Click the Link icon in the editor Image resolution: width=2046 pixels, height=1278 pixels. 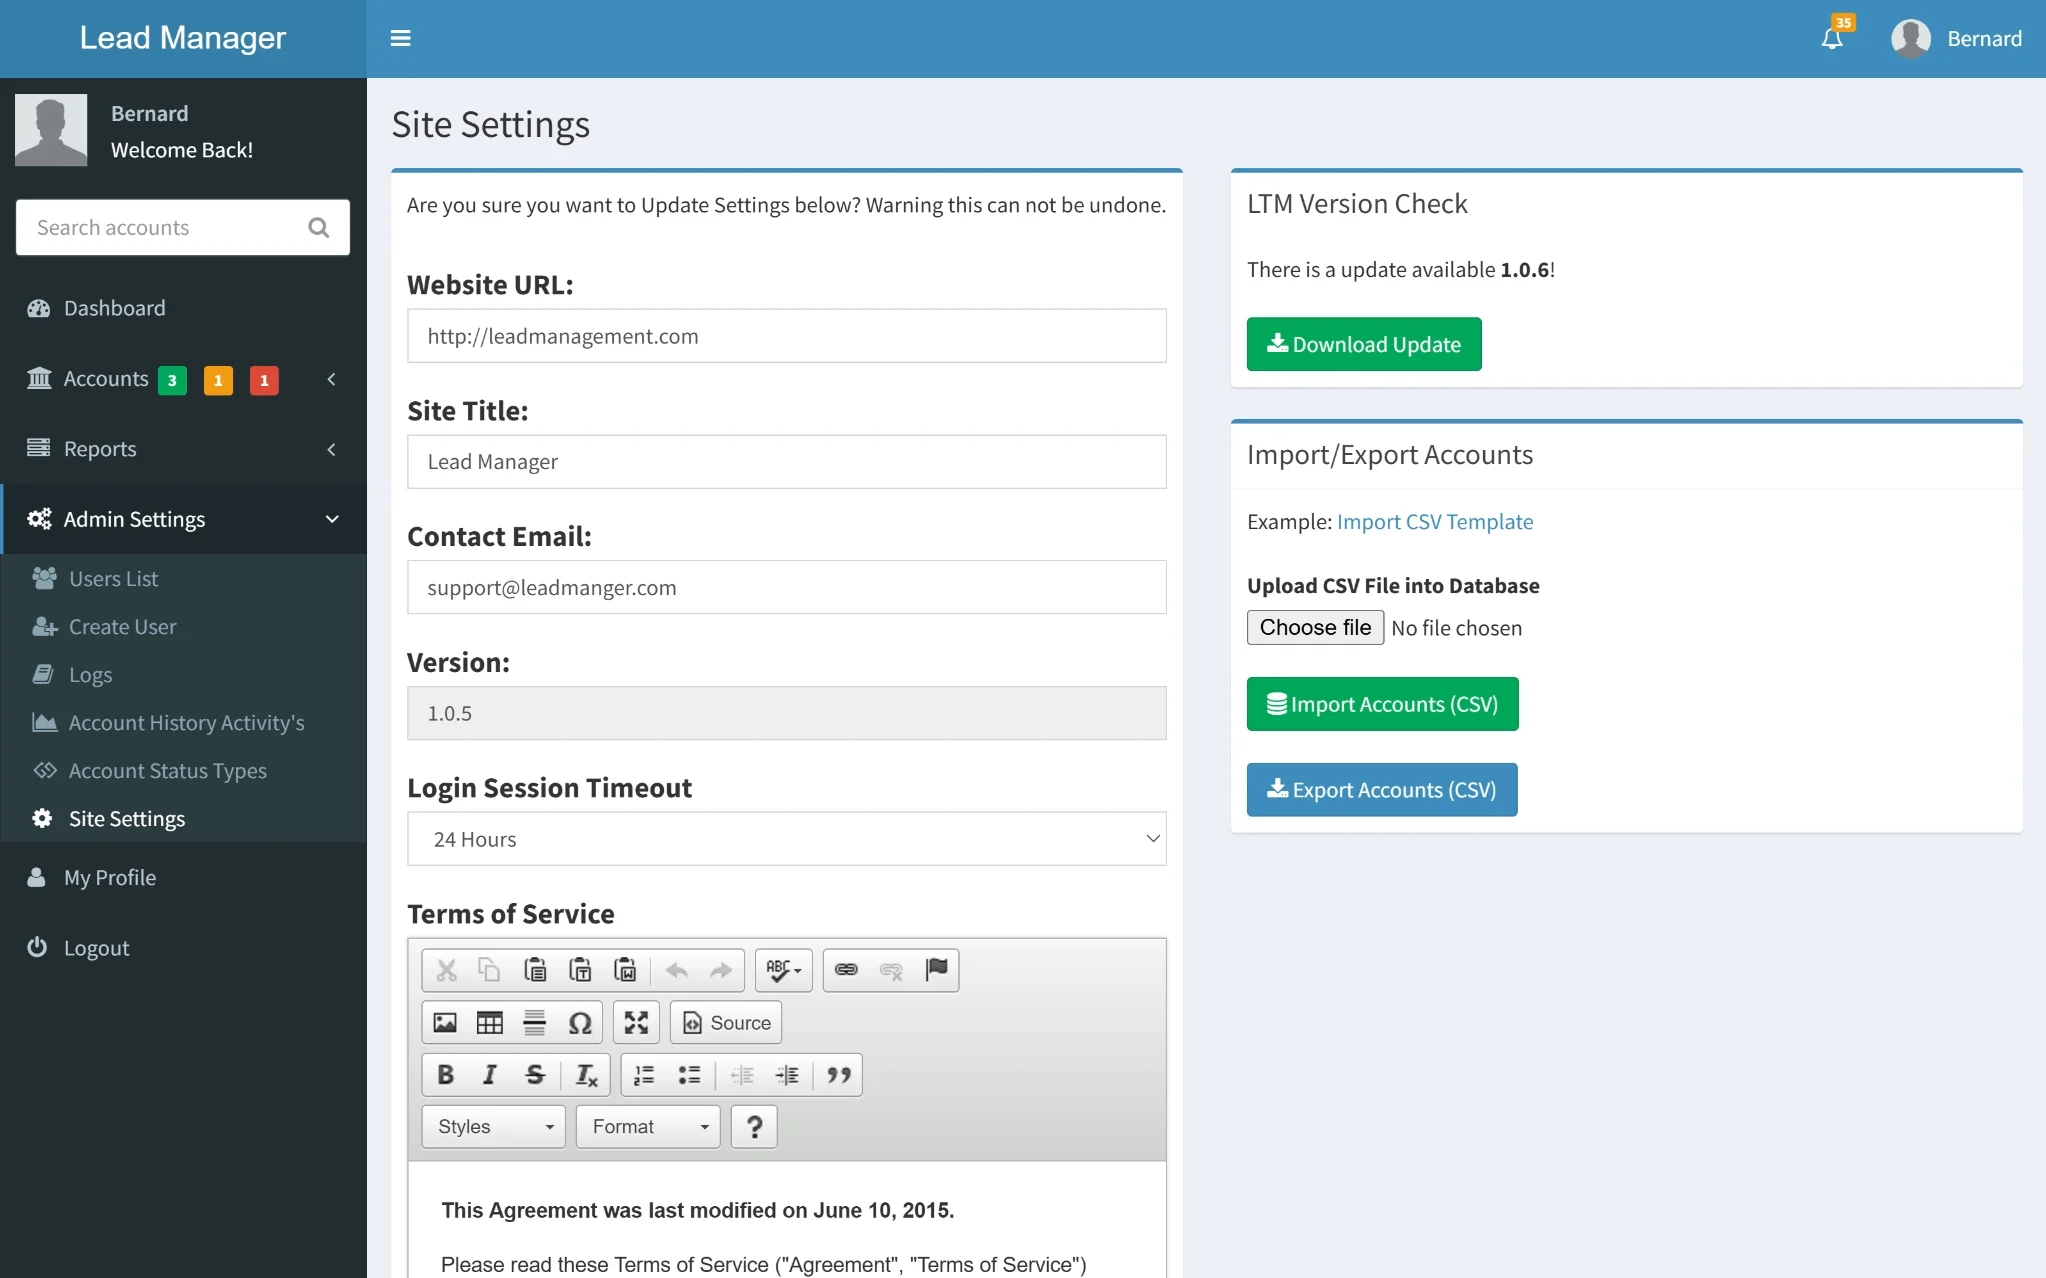(846, 970)
